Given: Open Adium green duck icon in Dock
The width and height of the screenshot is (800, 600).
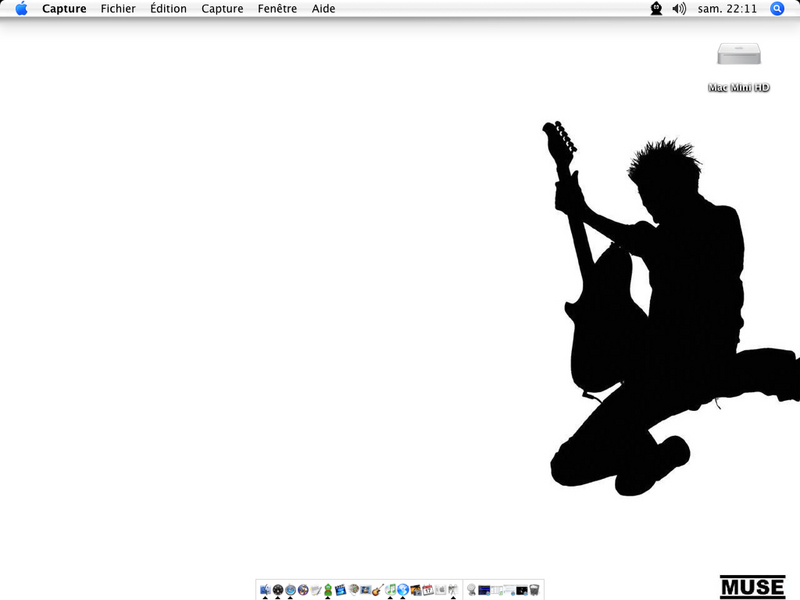Looking at the screenshot, I should pyautogui.click(x=328, y=590).
